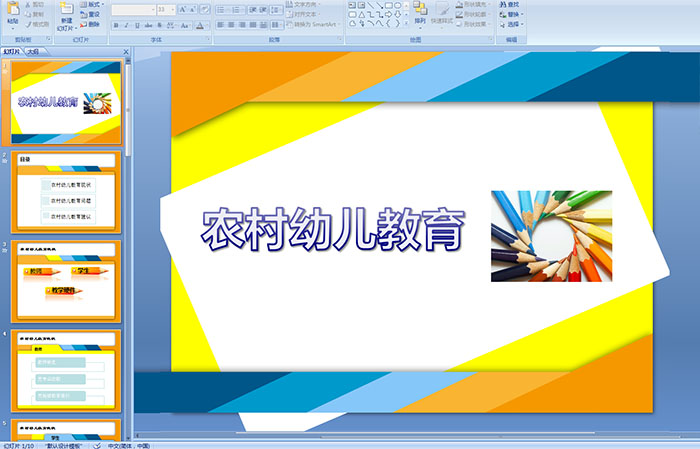This screenshot has width=700, height=449.
Task: Toggle Align Text Left
Action: pyautogui.click(x=221, y=25)
